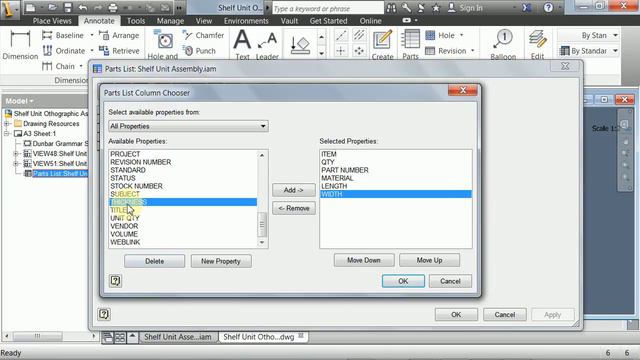Click help icon in Column Chooser dialog

tap(116, 281)
